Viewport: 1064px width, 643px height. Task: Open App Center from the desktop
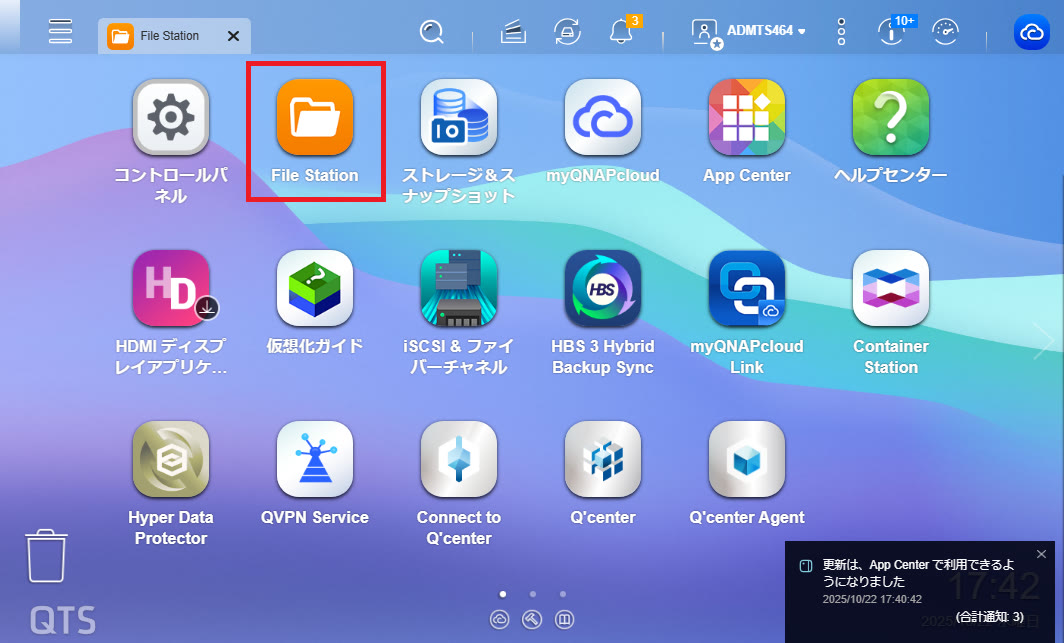point(746,118)
